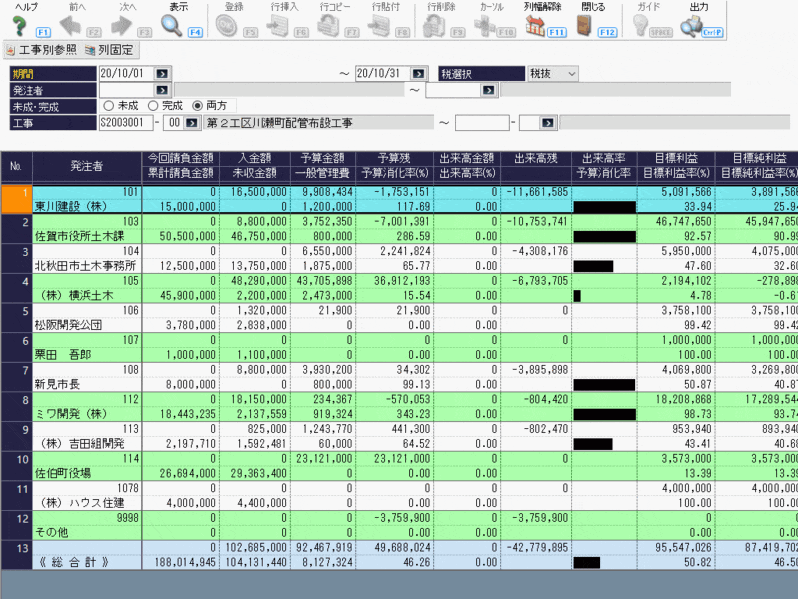Select the 未成 radio button

pyautogui.click(x=108, y=106)
